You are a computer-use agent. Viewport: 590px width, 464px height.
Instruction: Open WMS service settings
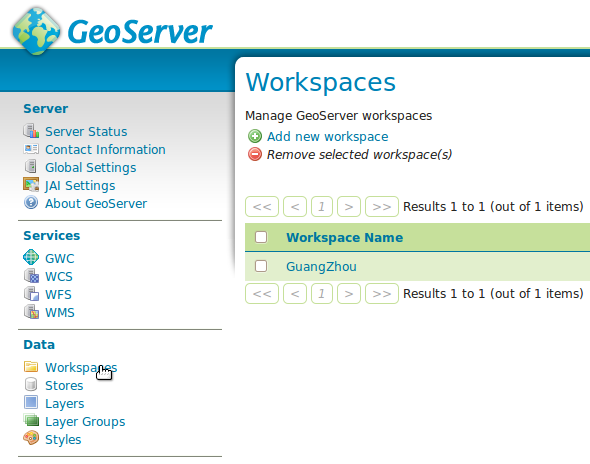[60, 312]
